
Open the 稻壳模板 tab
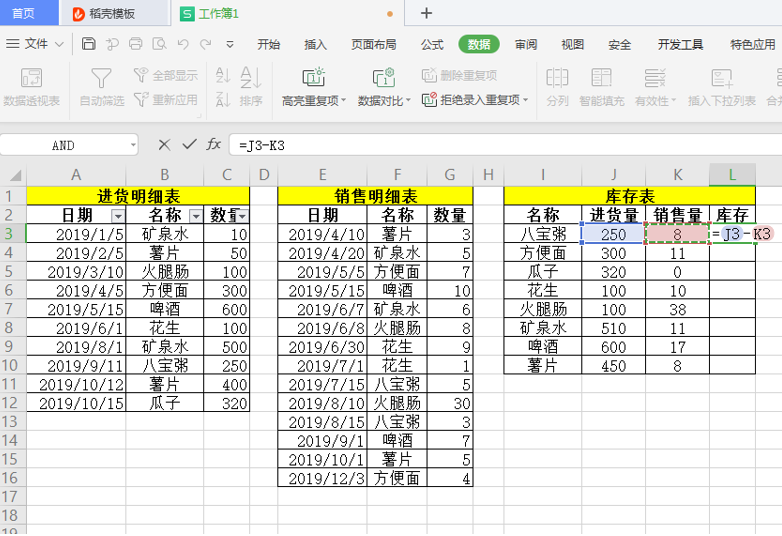(x=114, y=13)
